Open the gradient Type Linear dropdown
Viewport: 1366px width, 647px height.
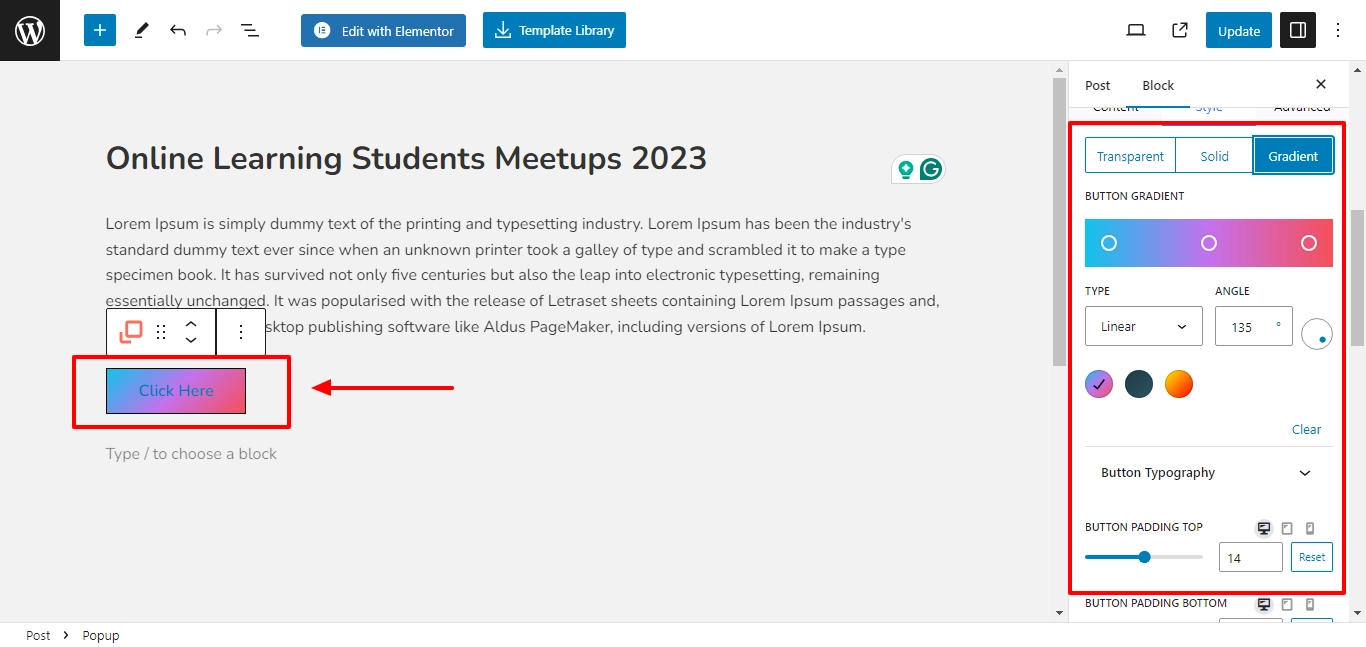pos(1144,326)
